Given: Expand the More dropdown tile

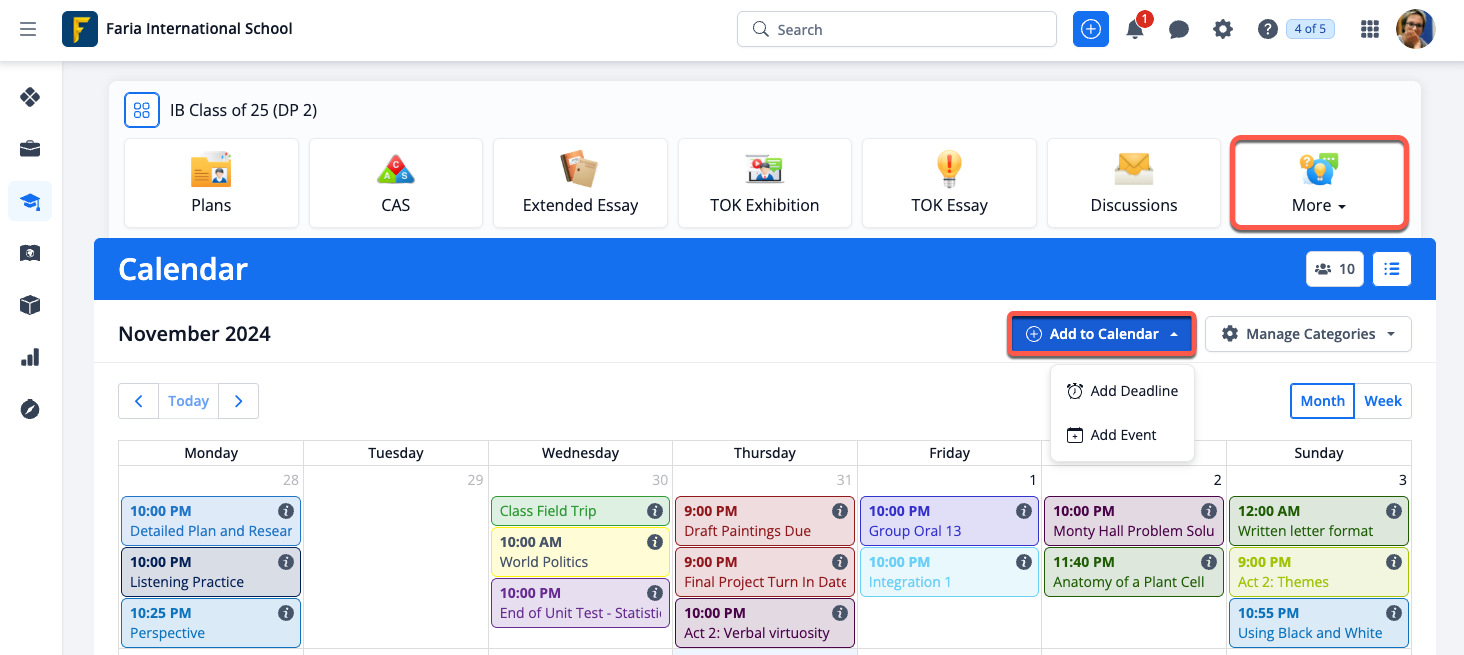Looking at the screenshot, I should coord(1319,184).
